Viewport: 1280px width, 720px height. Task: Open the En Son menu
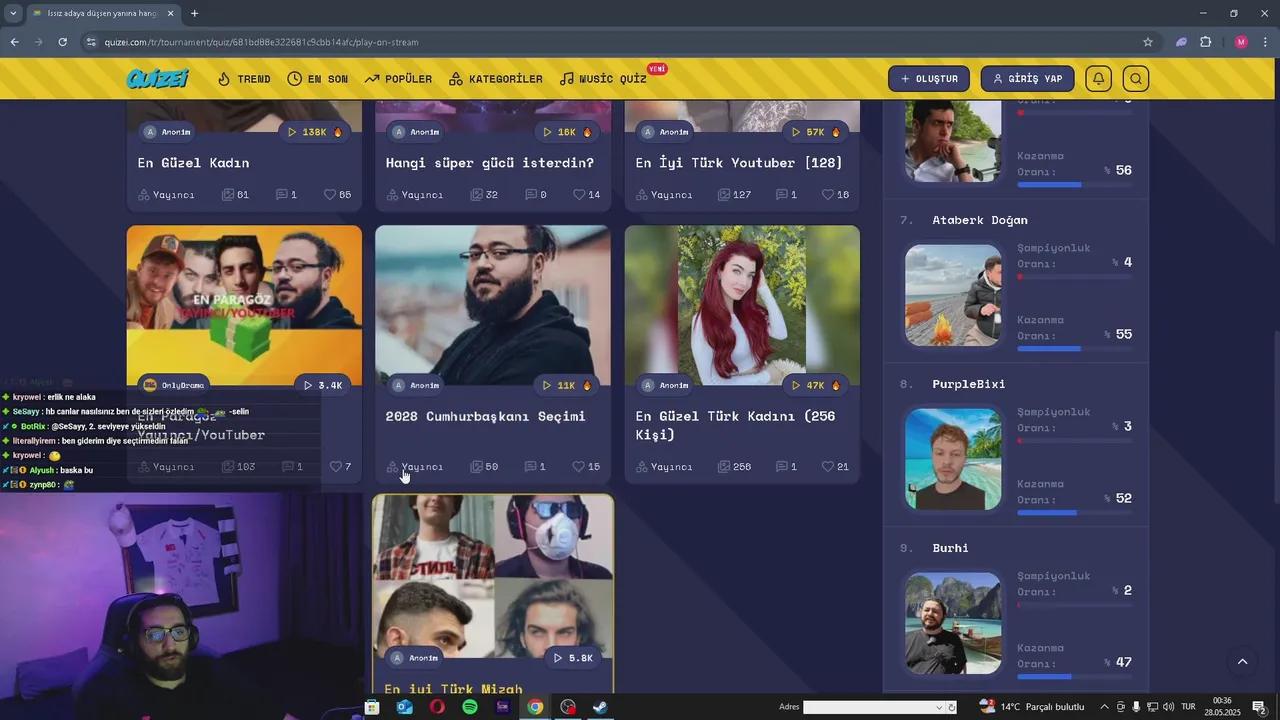tap(318, 79)
